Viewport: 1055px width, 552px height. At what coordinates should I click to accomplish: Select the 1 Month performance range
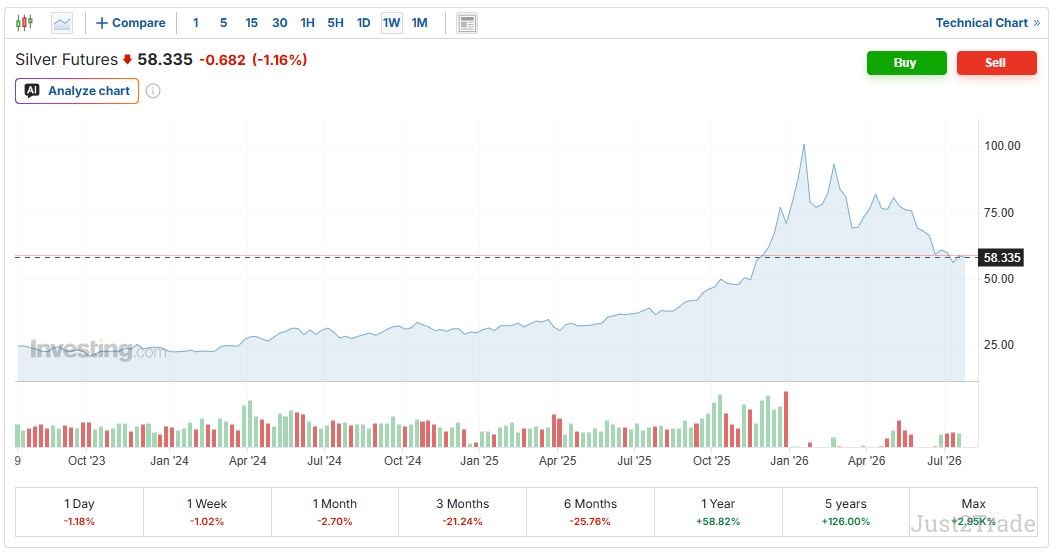pyautogui.click(x=335, y=512)
